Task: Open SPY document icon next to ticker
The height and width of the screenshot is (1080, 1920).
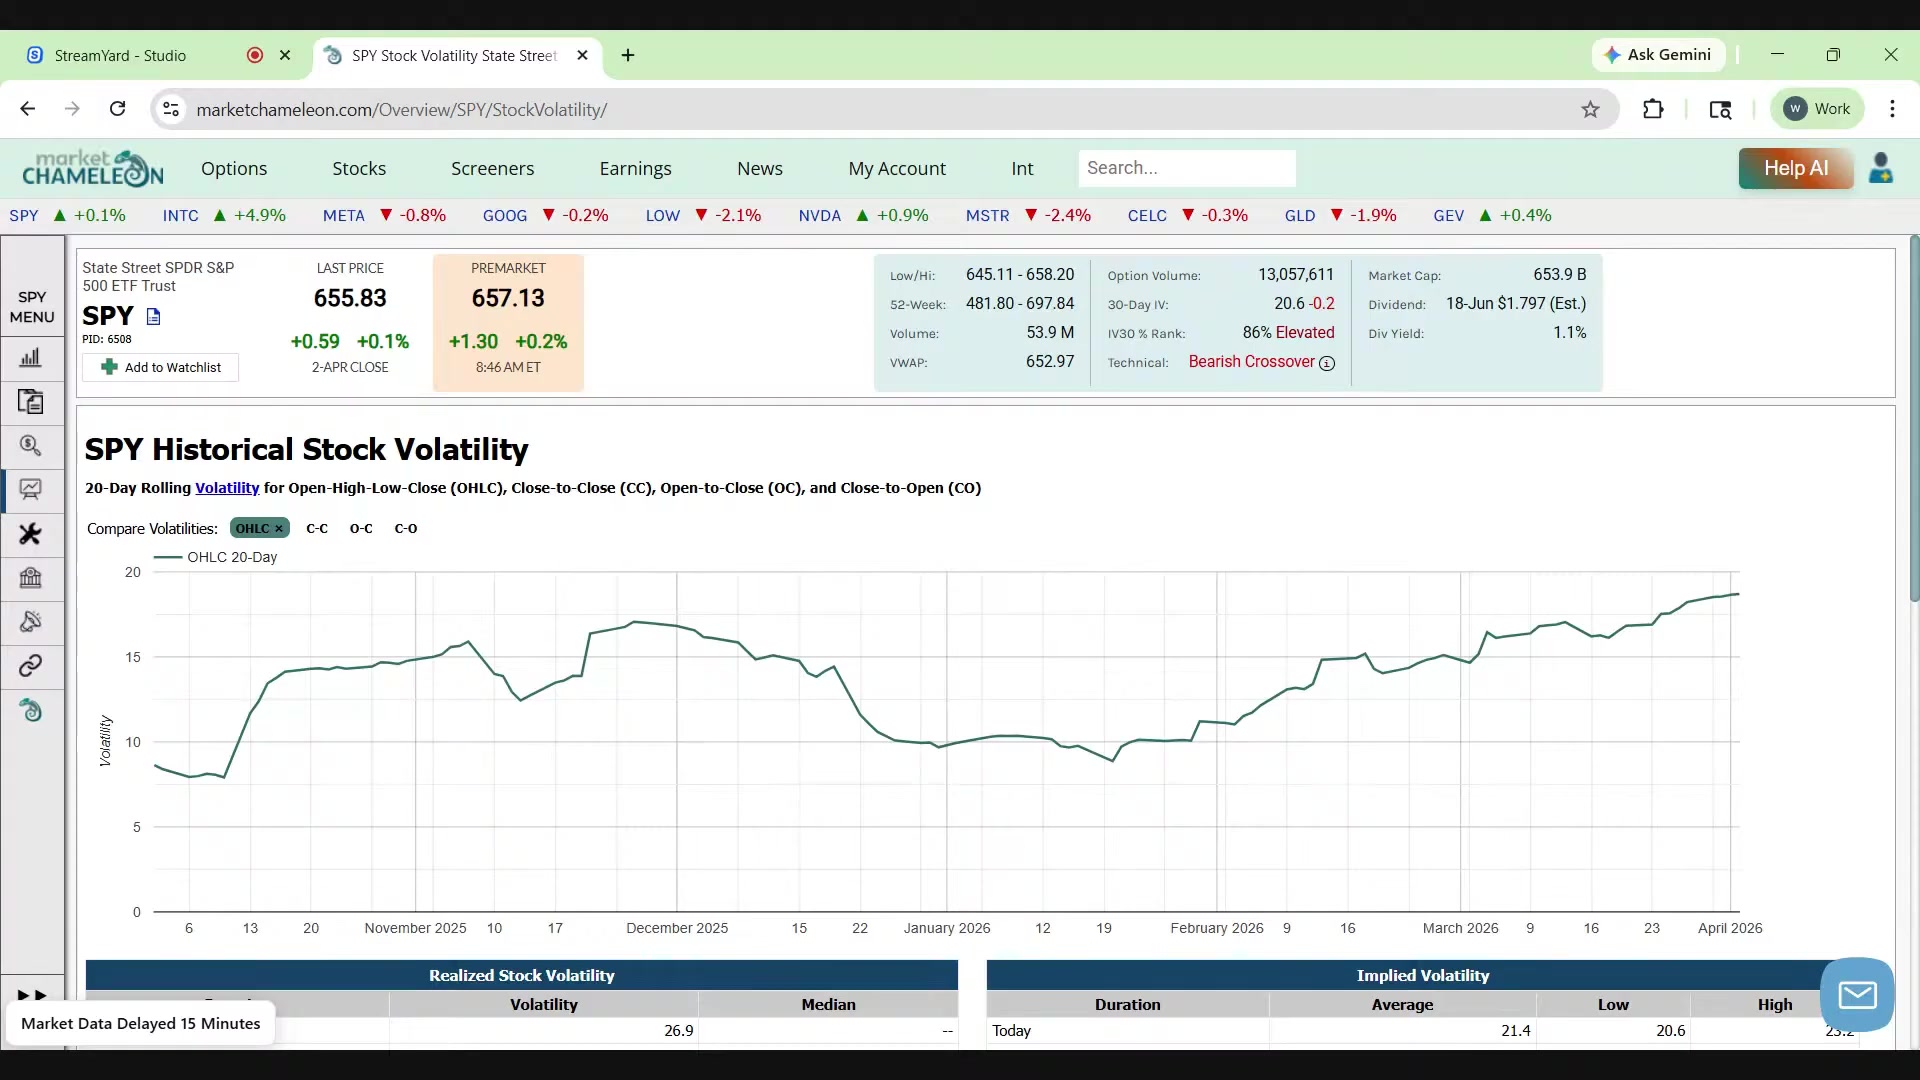Action: (x=153, y=317)
